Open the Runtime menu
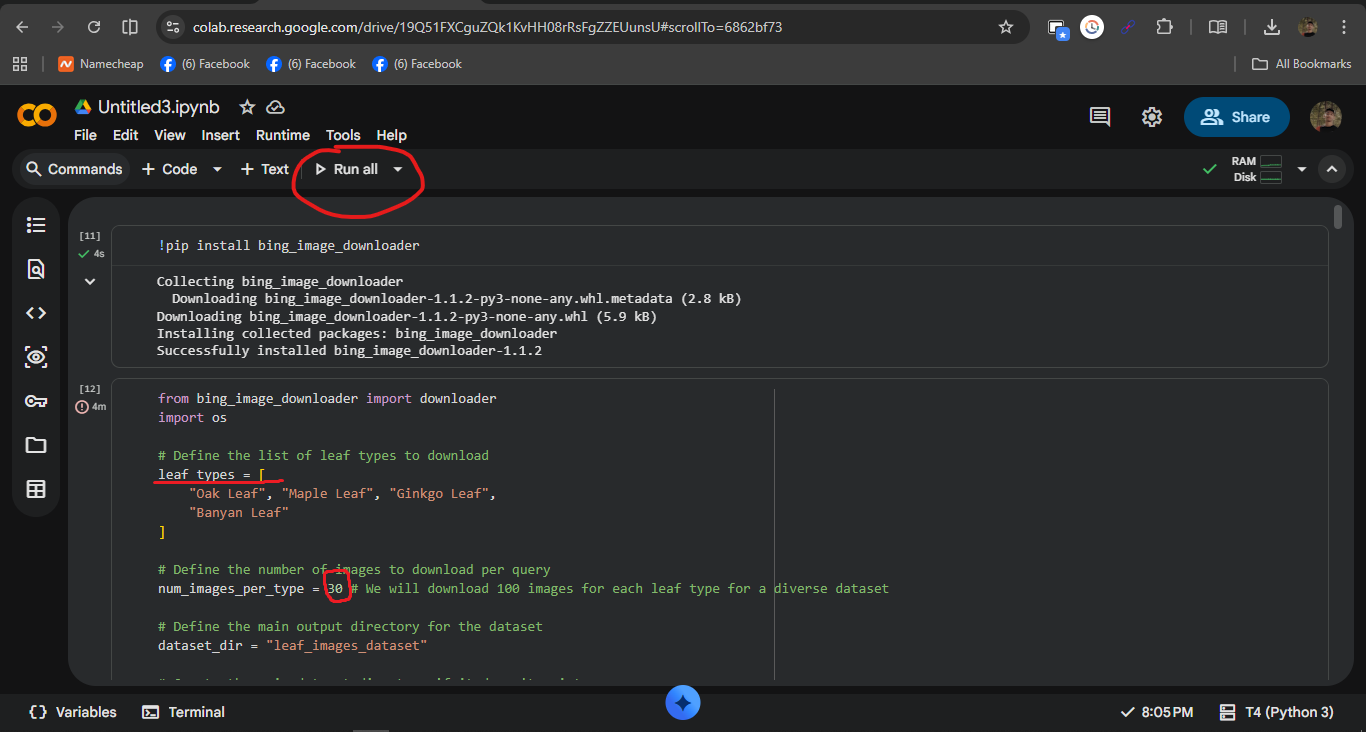 coord(283,135)
